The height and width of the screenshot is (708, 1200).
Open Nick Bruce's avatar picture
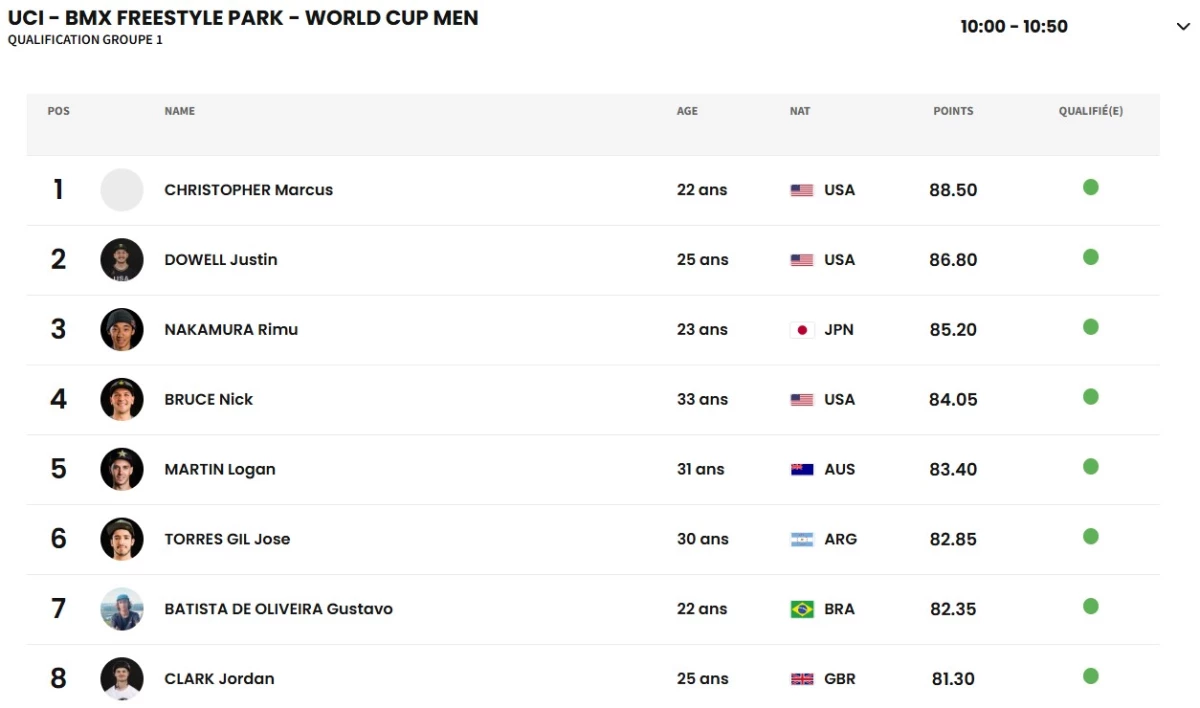122,400
